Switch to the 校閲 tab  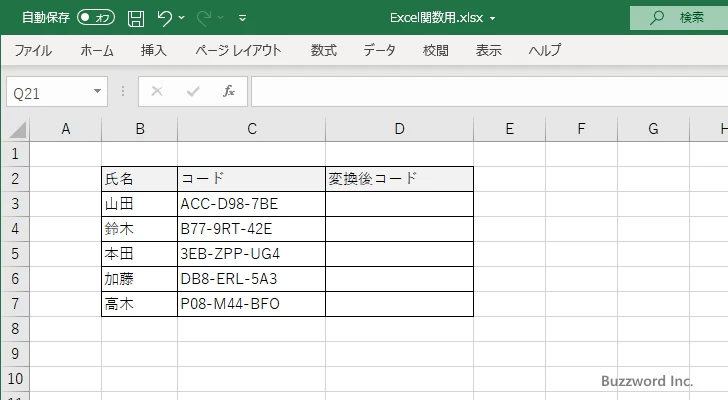[436, 50]
